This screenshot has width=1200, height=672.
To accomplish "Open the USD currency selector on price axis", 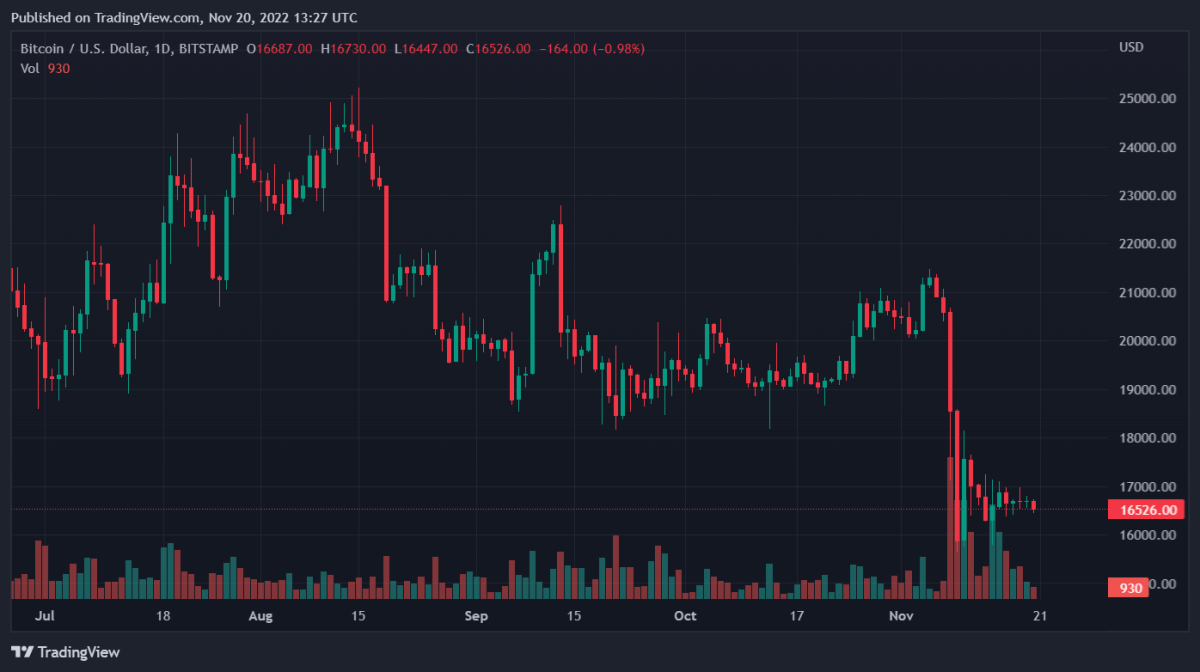I will 1131,47.
